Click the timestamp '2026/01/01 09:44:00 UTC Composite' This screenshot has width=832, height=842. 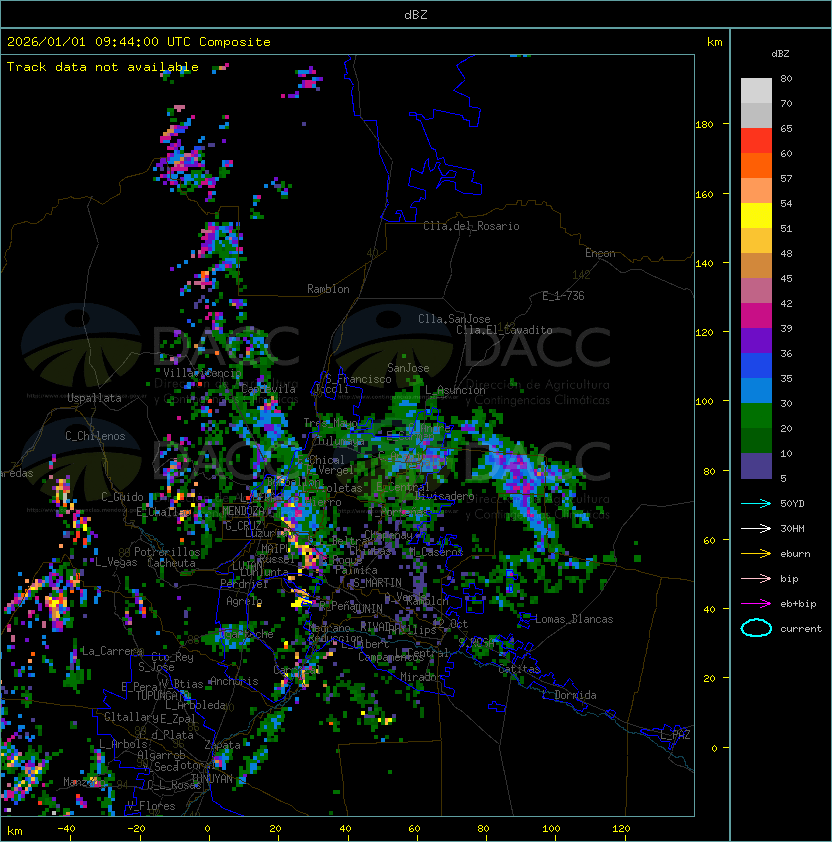click(139, 42)
